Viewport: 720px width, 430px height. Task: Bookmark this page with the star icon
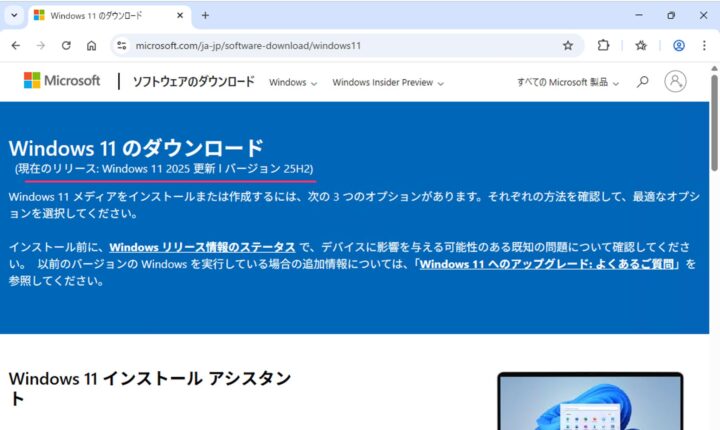(568, 46)
